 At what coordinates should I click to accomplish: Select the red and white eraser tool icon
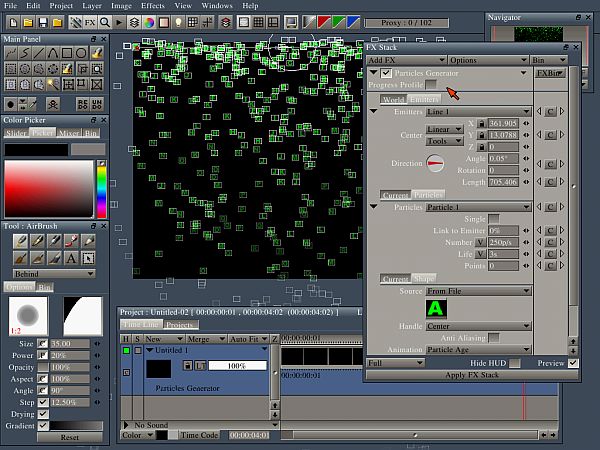click(x=71, y=241)
